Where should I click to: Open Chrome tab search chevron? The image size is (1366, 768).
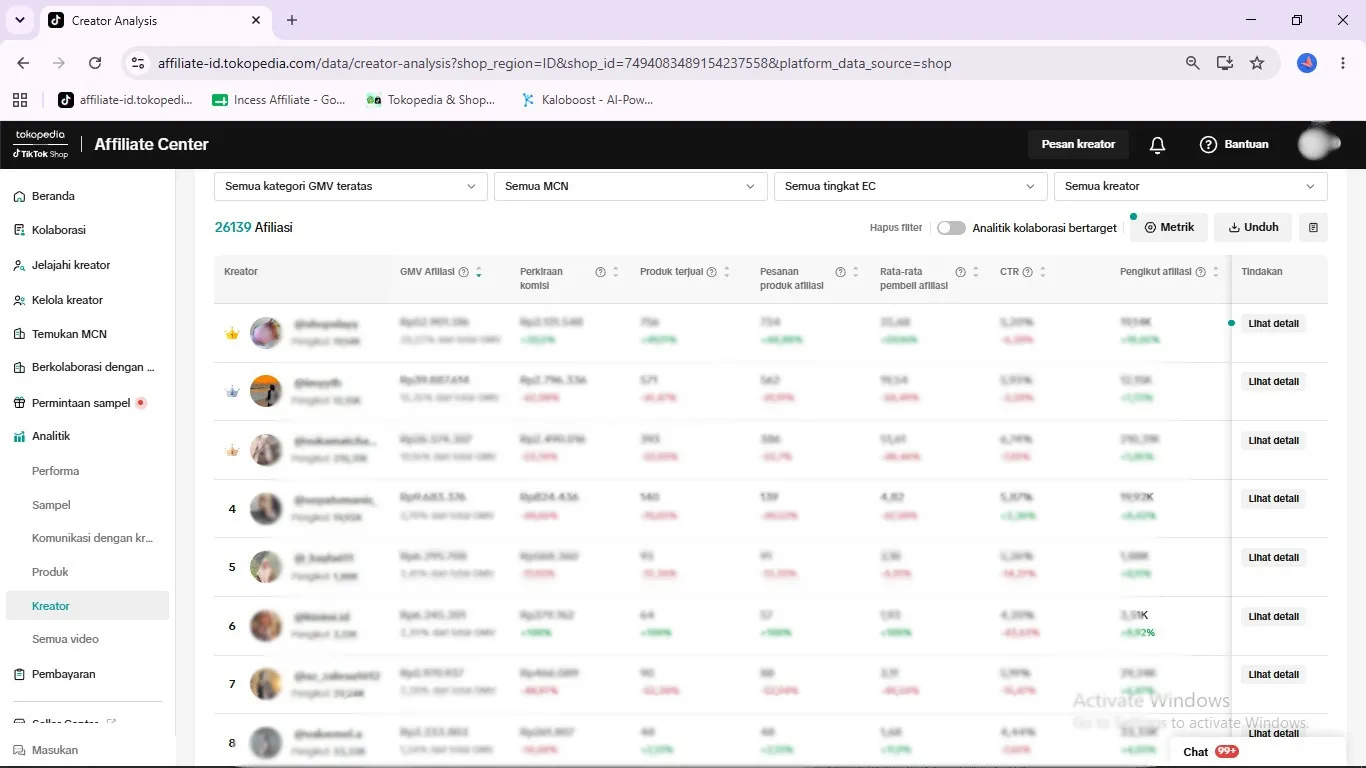20,20
